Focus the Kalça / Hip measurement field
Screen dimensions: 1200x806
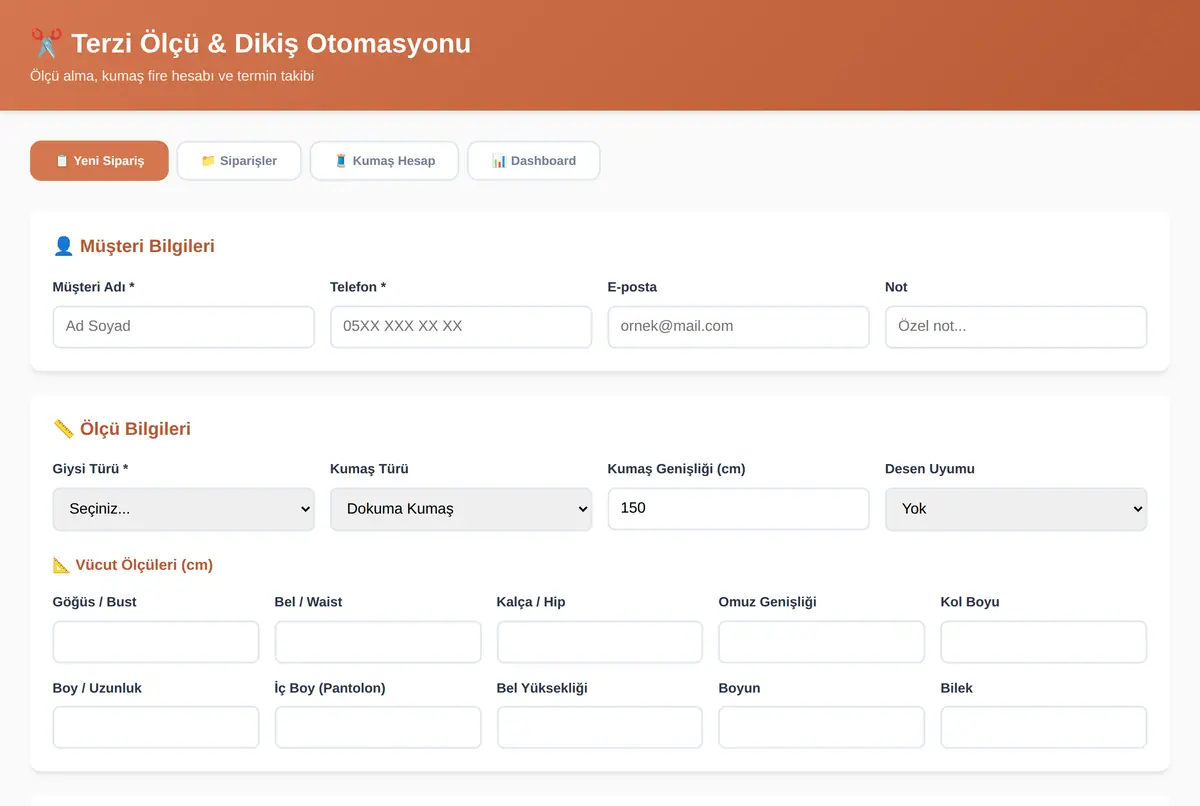point(600,642)
